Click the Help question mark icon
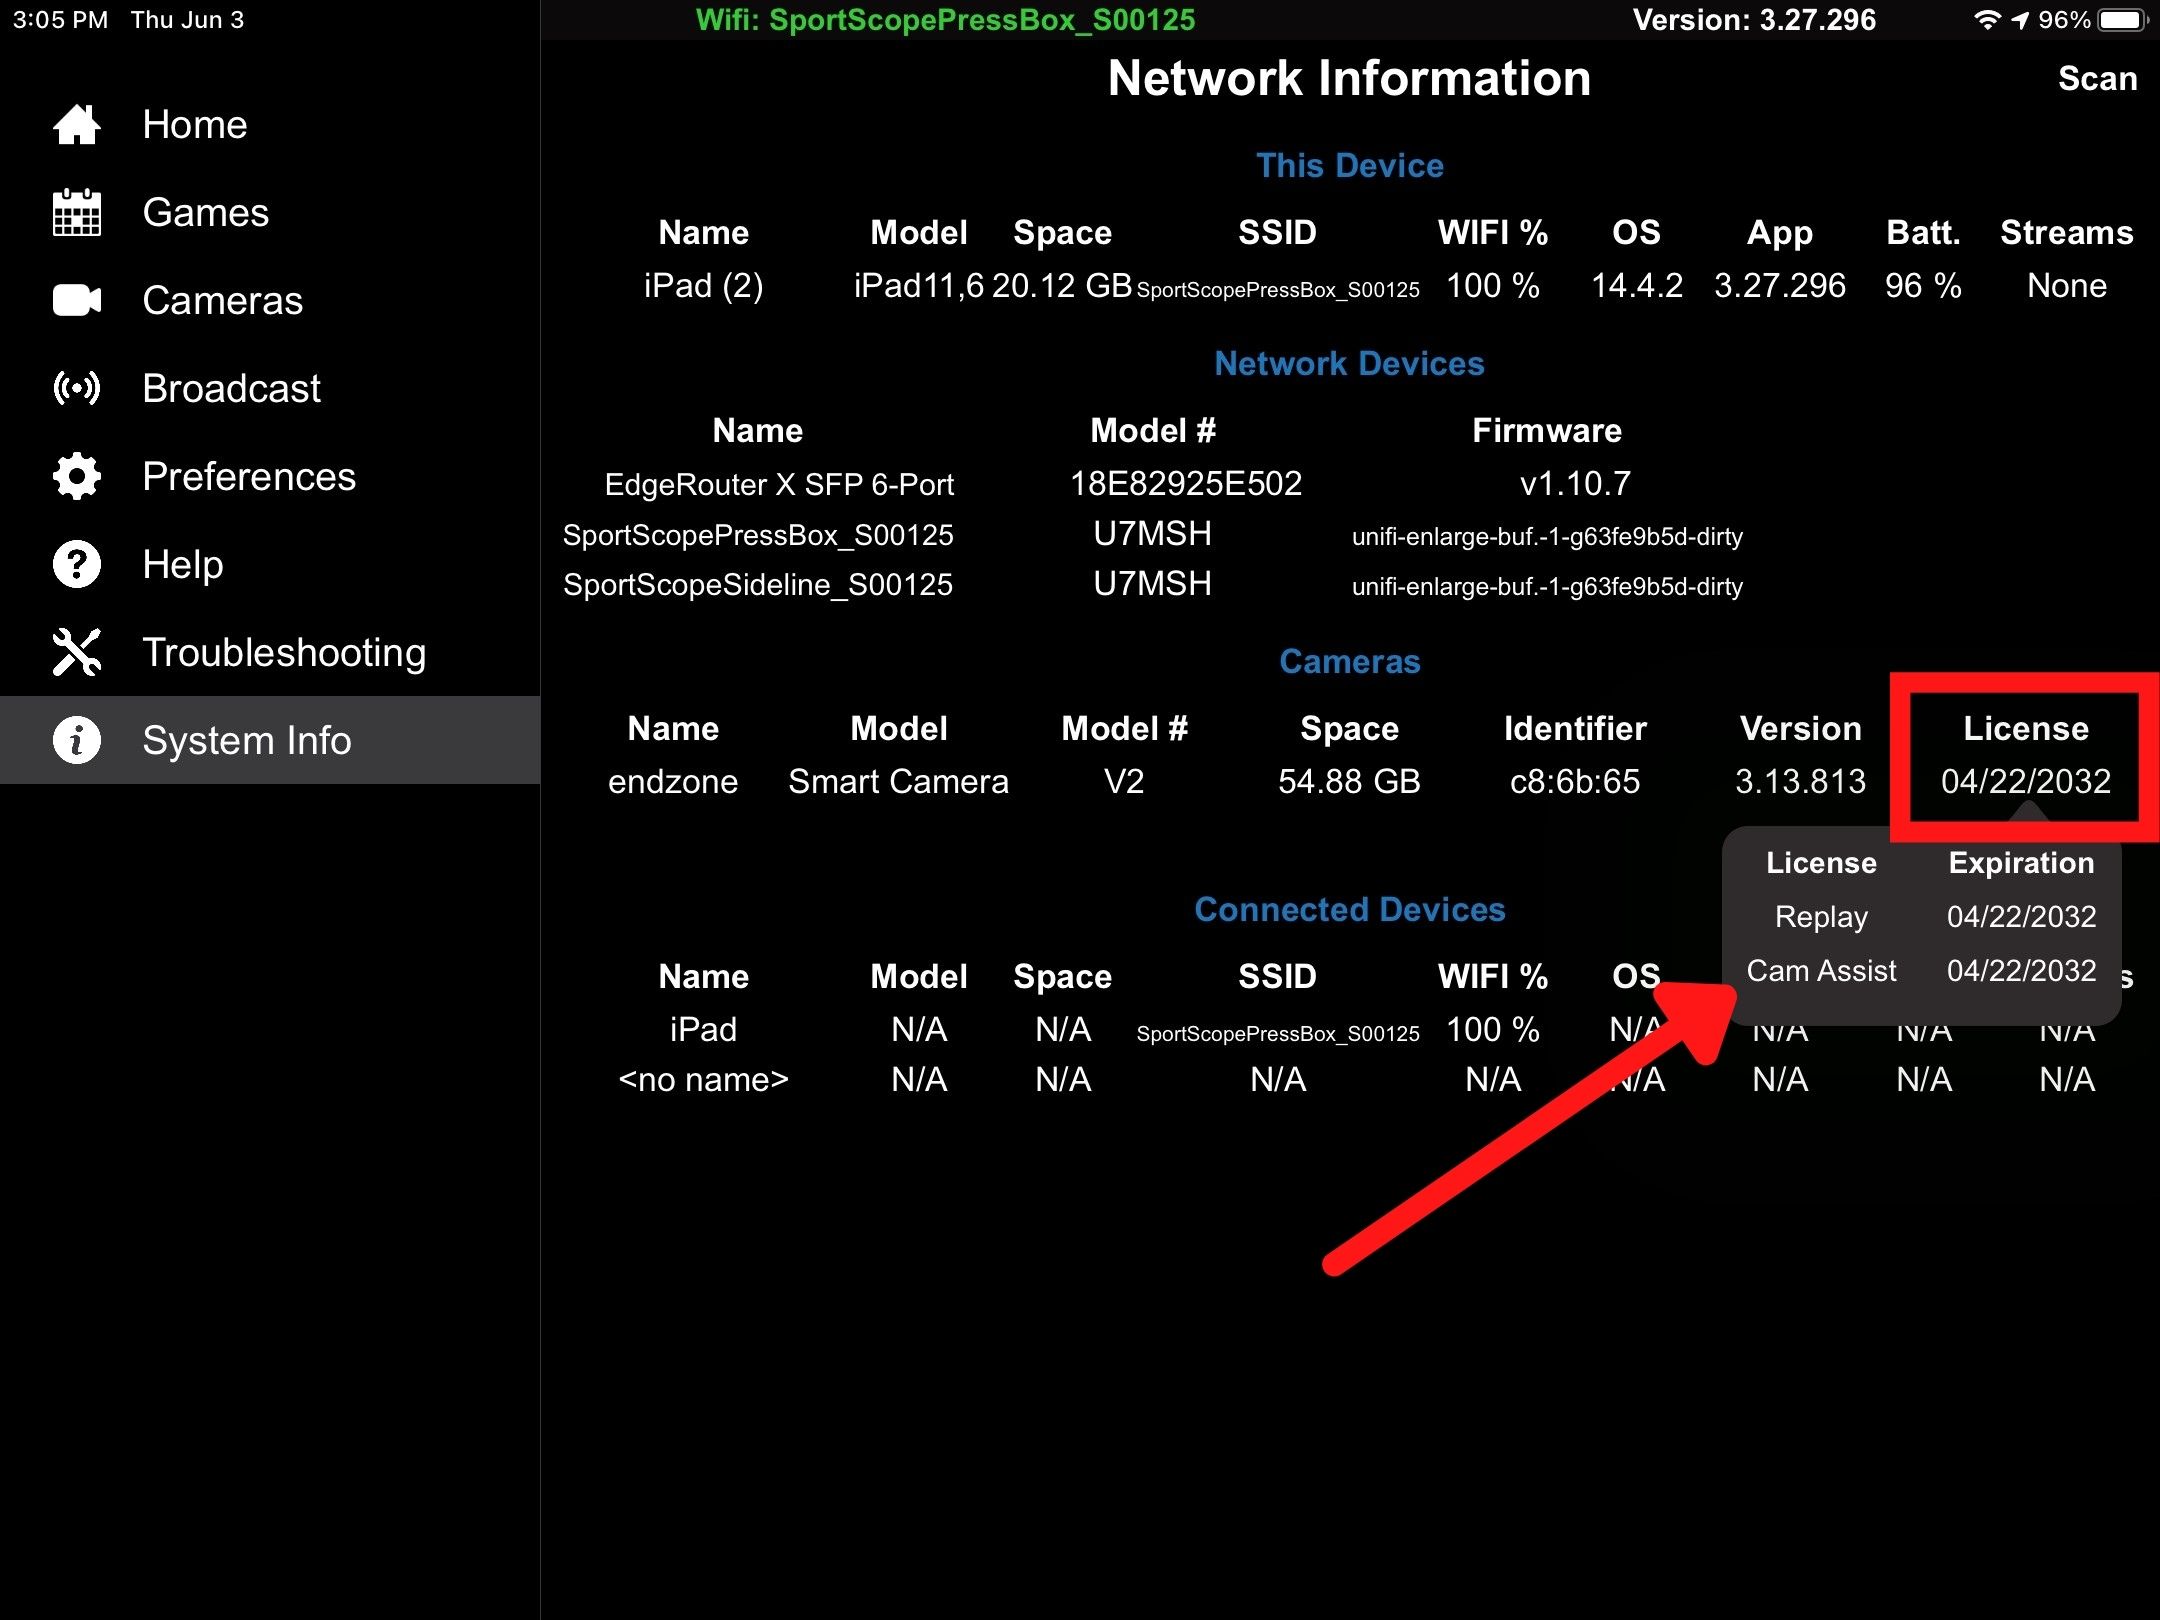Viewport: 2160px width, 1620px height. tap(77, 564)
